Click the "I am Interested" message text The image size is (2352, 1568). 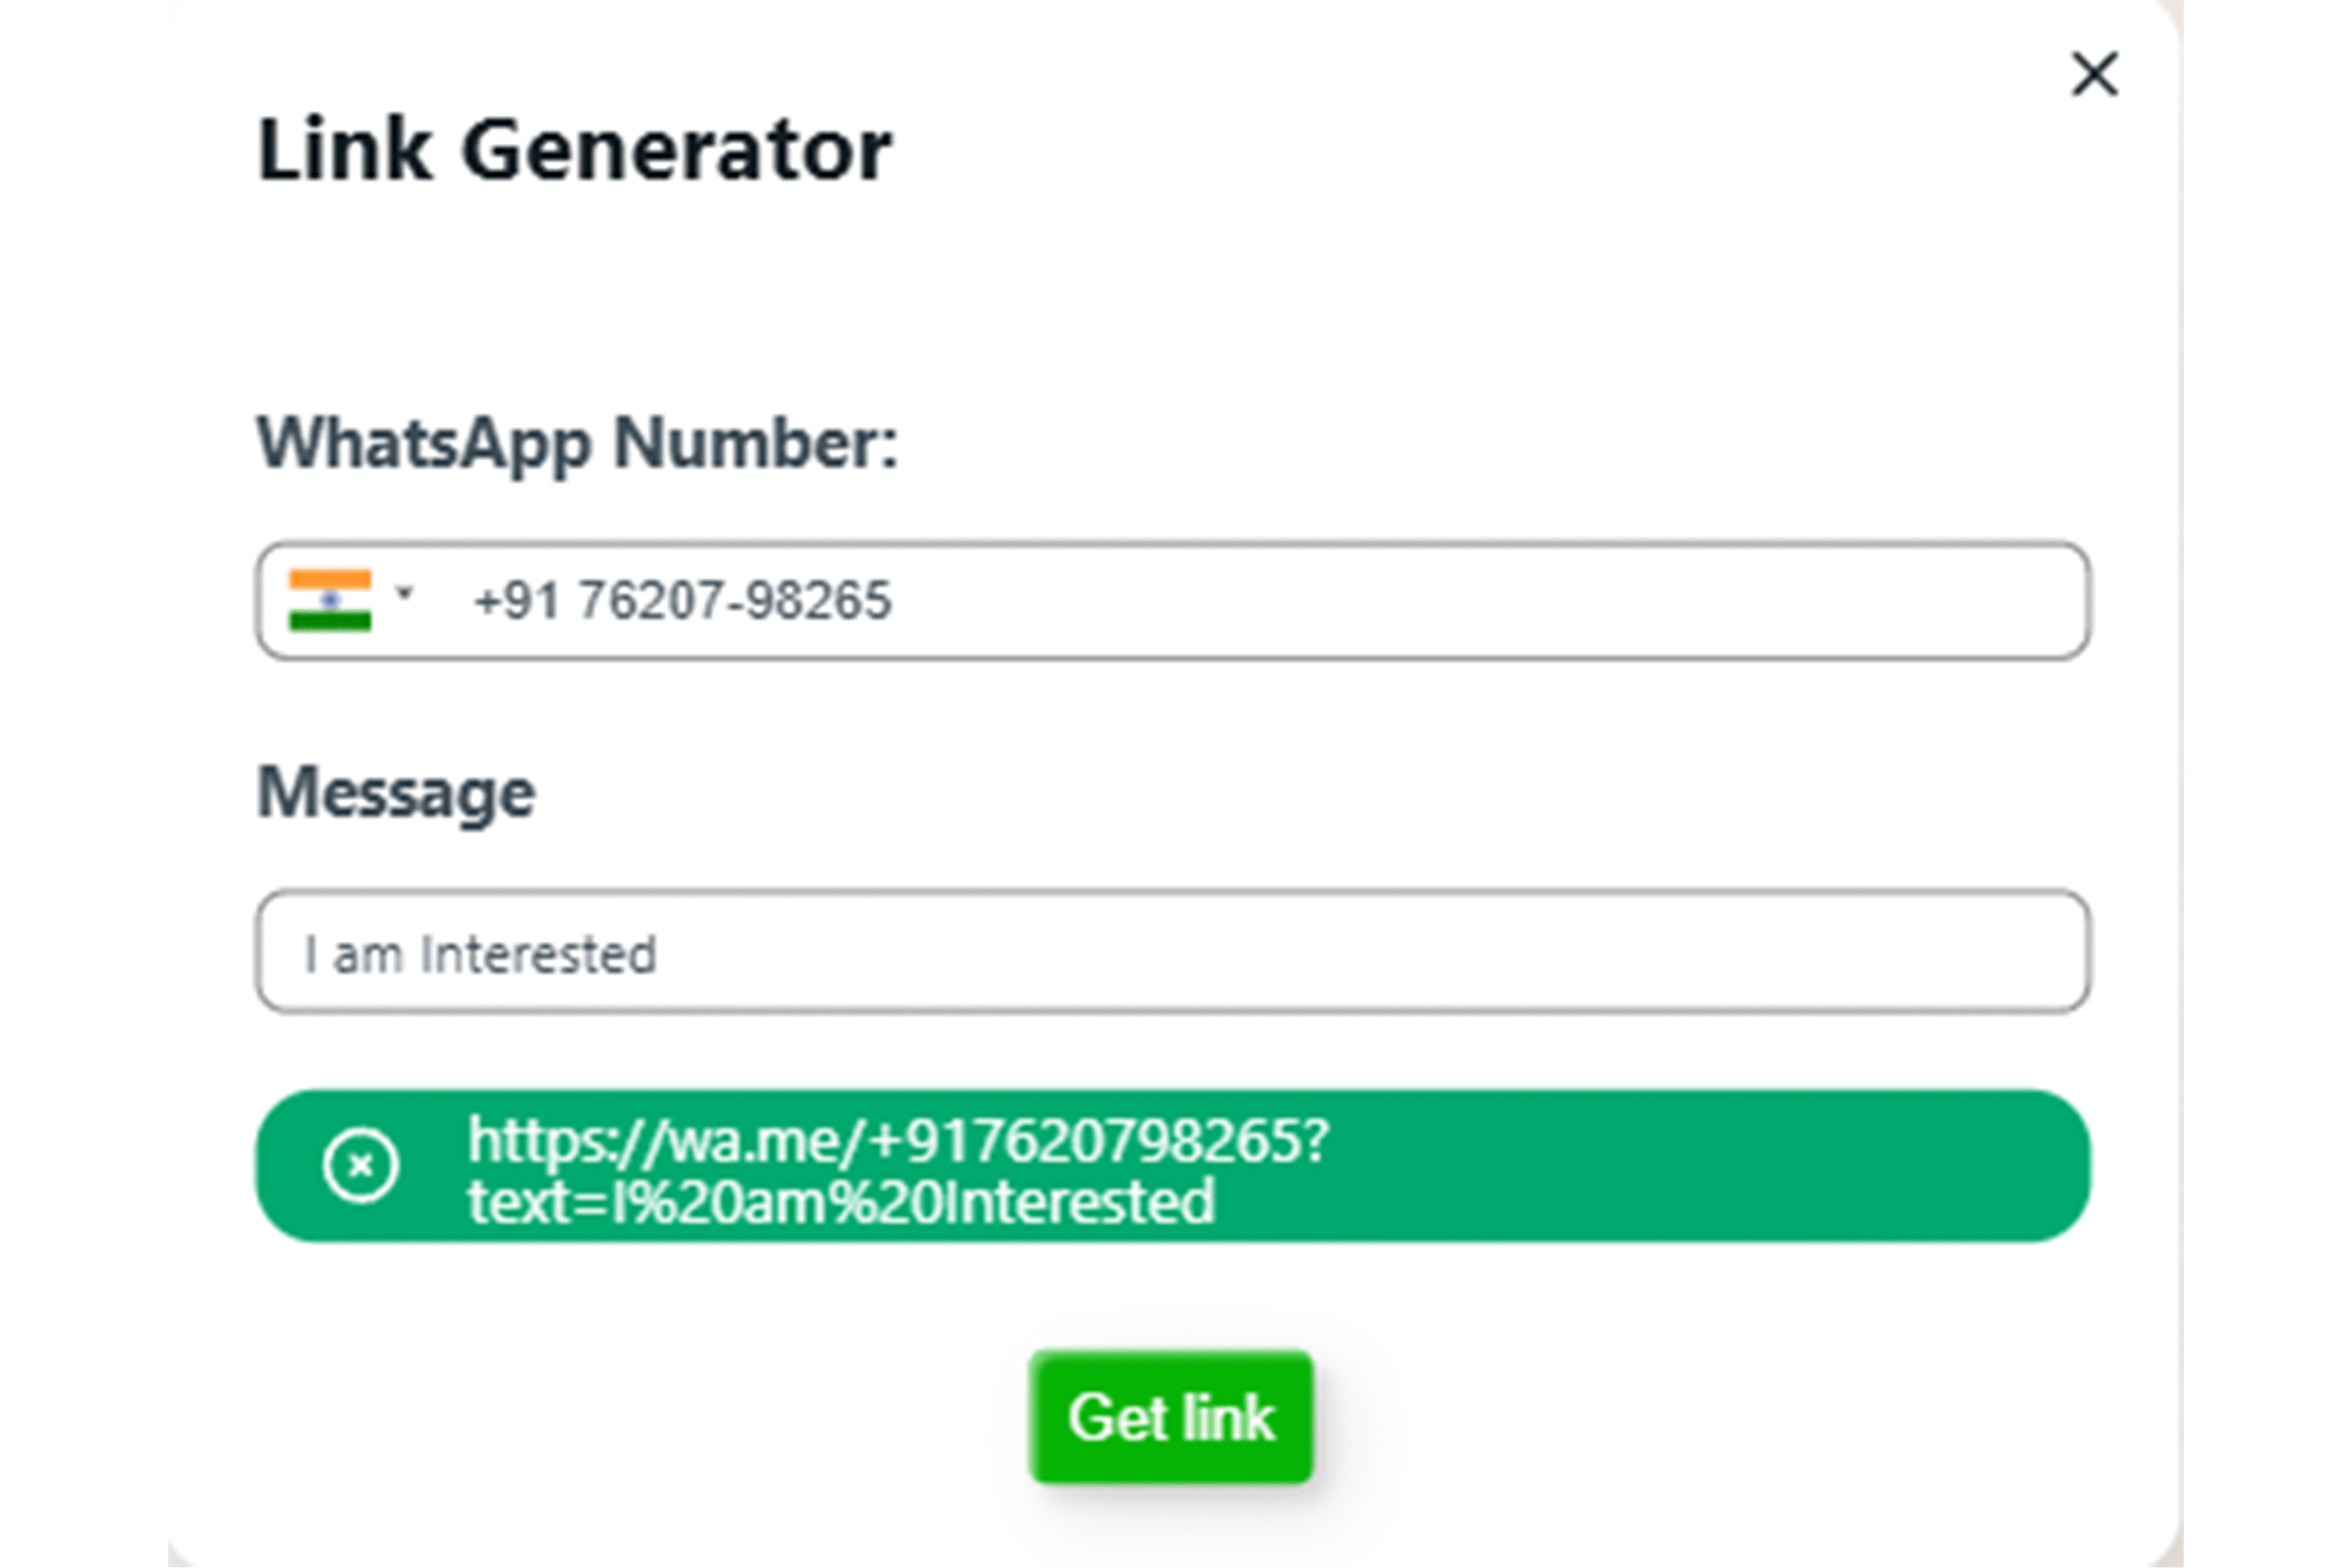point(480,954)
